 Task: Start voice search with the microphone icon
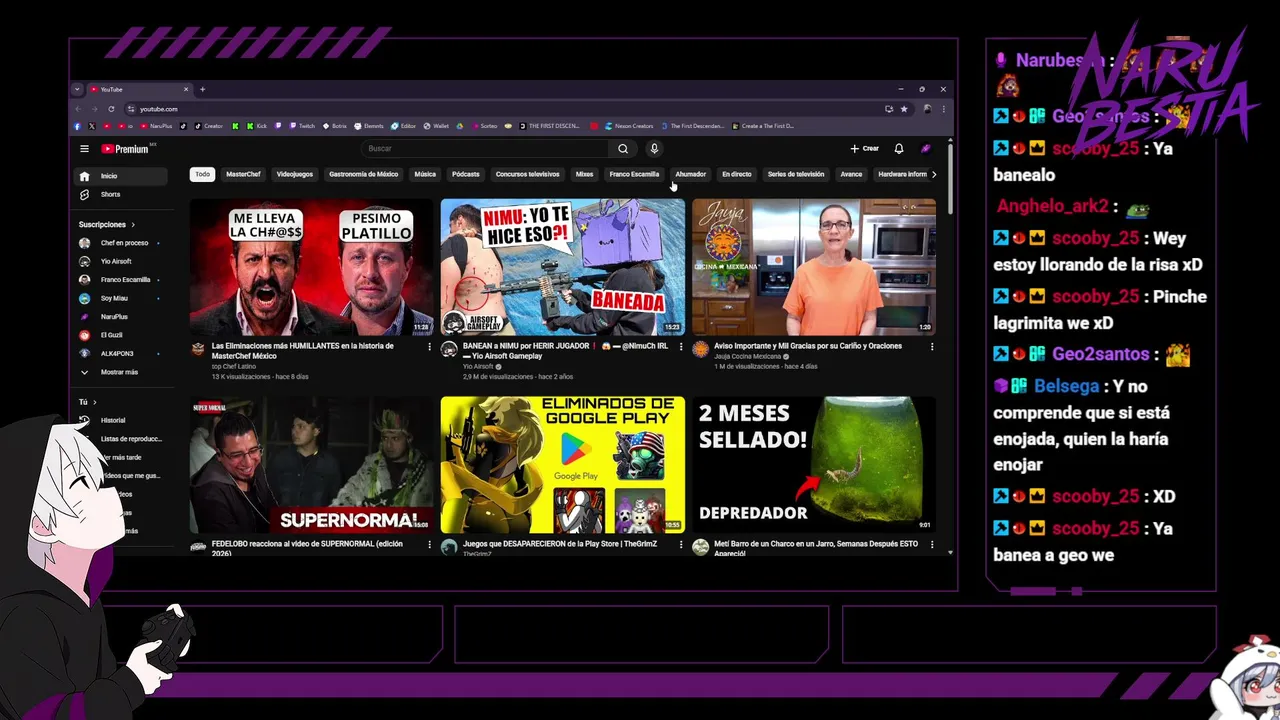654,149
